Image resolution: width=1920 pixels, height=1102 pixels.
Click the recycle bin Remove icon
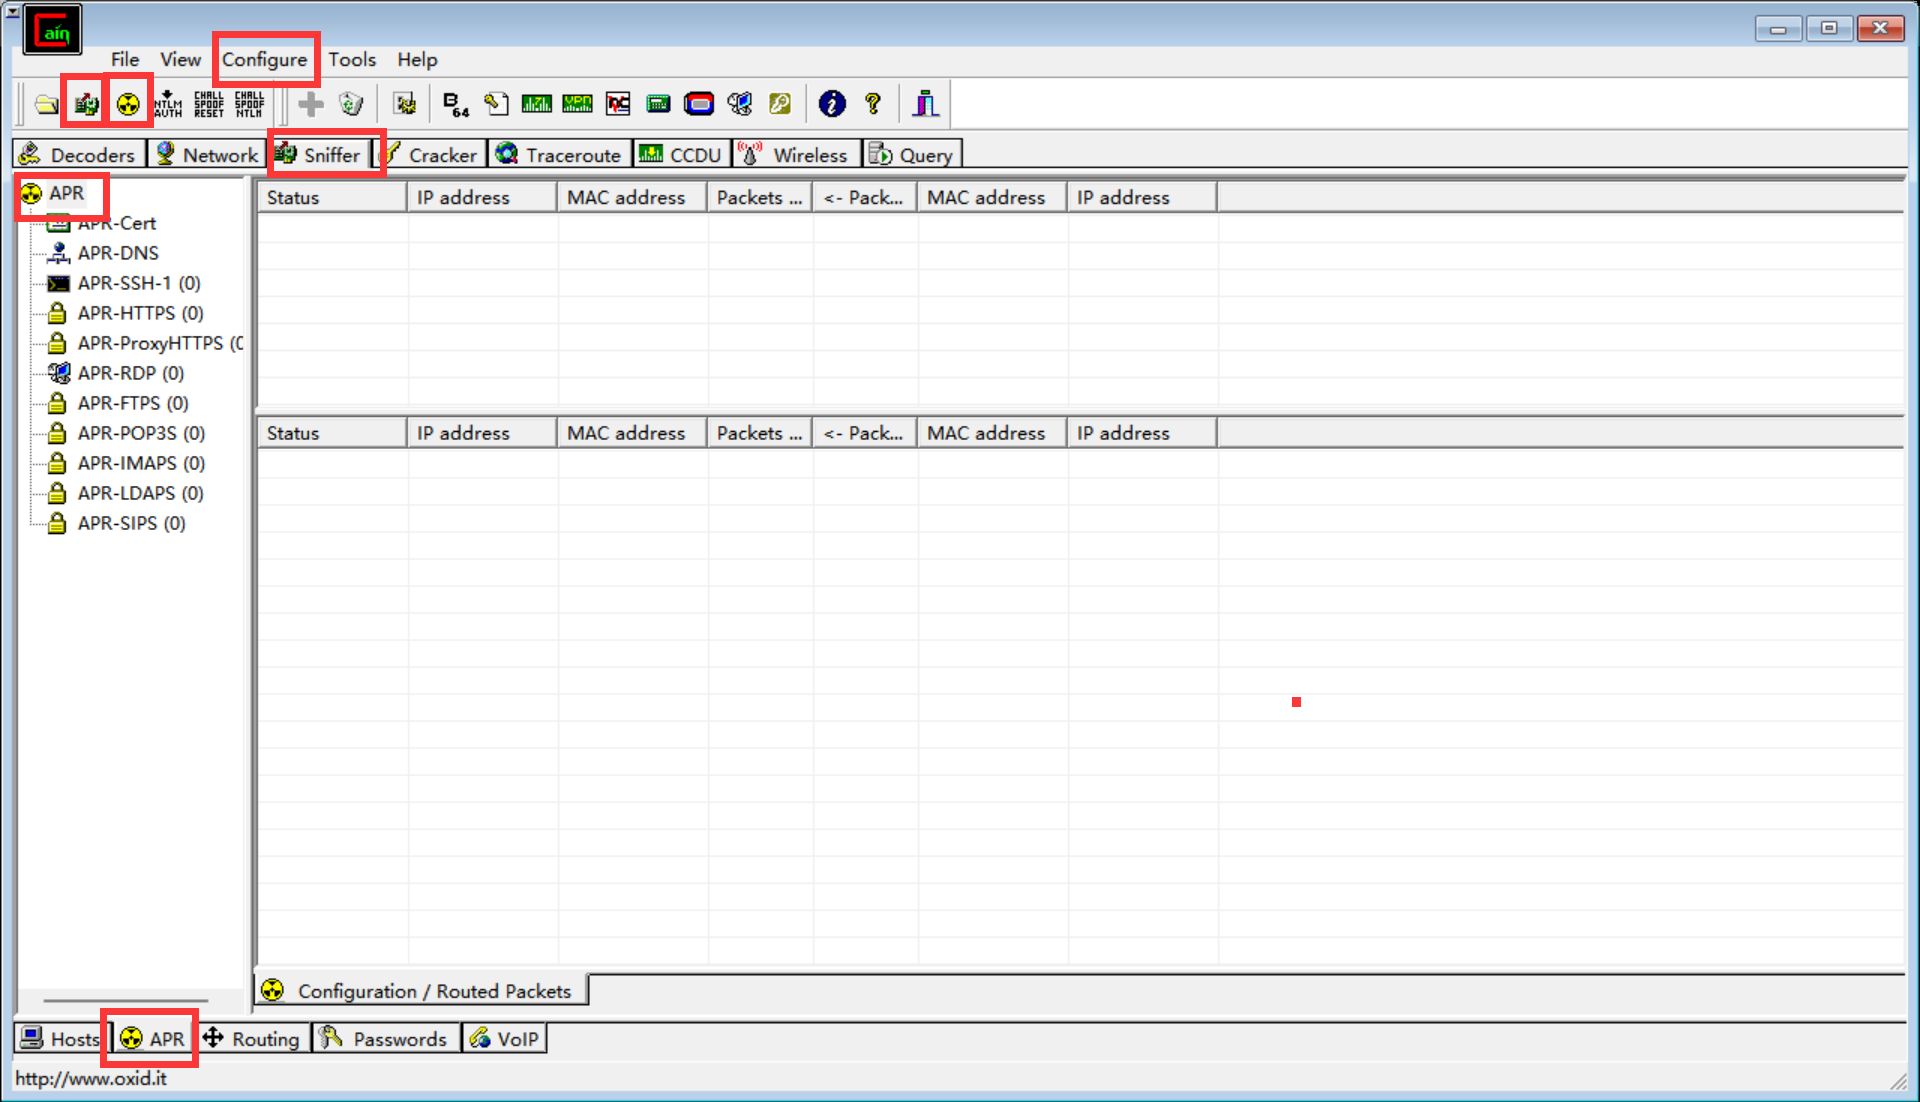click(x=351, y=103)
